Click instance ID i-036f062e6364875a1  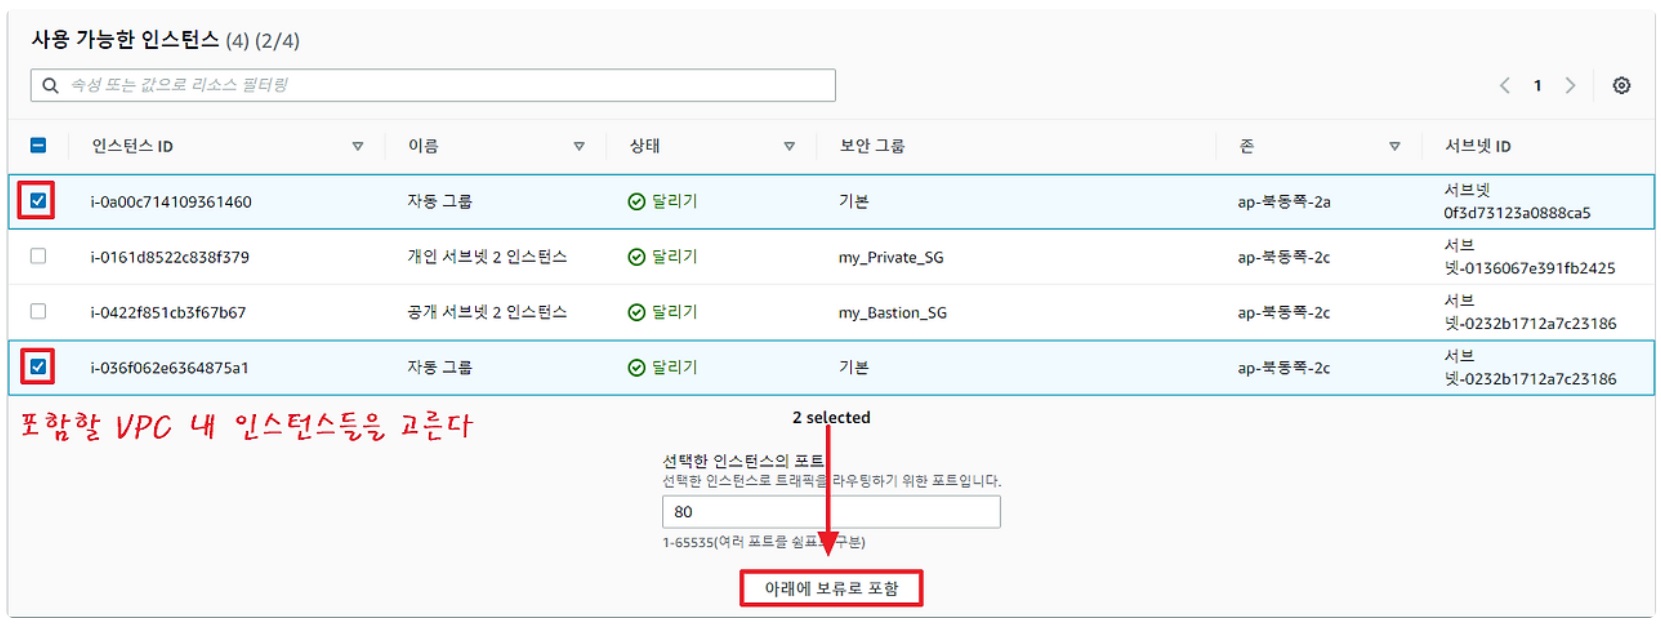click(169, 368)
